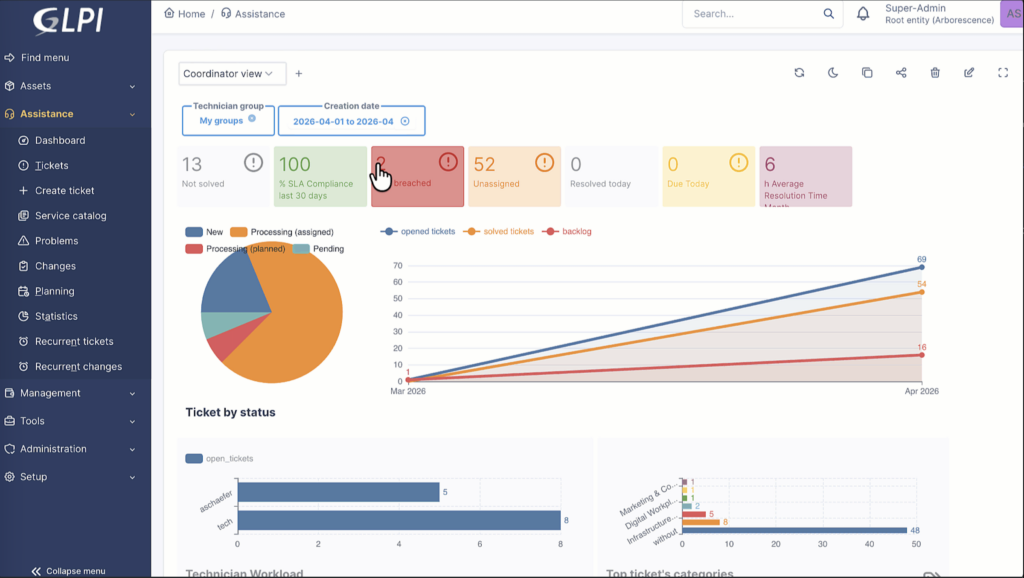Remove the My groups filter
The width and height of the screenshot is (1024, 578).
coord(252,118)
